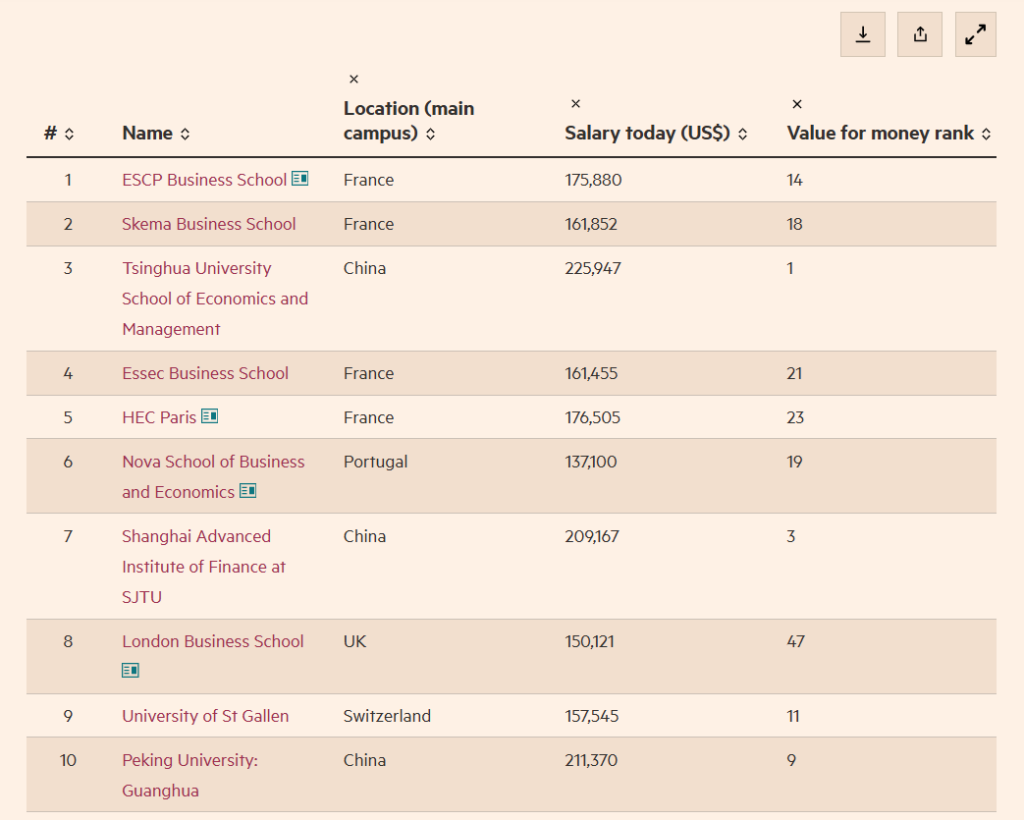Open profile icon under London Business School
Image resolution: width=1024 pixels, height=820 pixels.
pyautogui.click(x=131, y=670)
